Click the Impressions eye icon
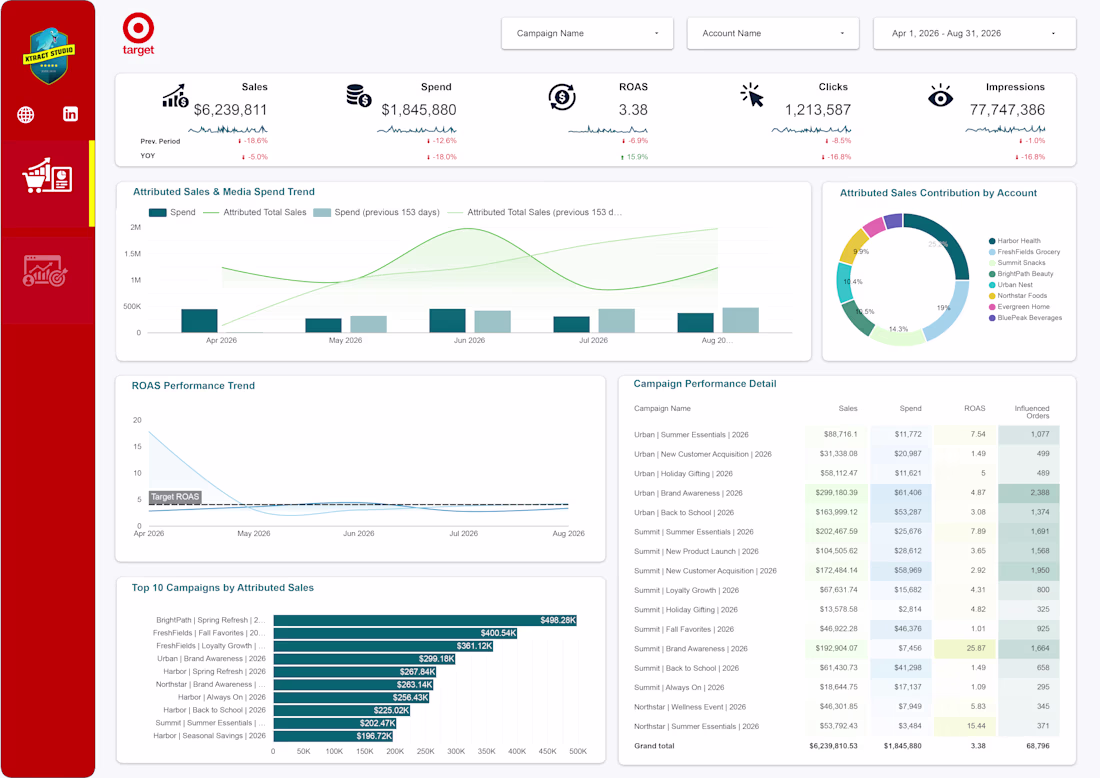The width and height of the screenshot is (1100, 778). pos(940,96)
